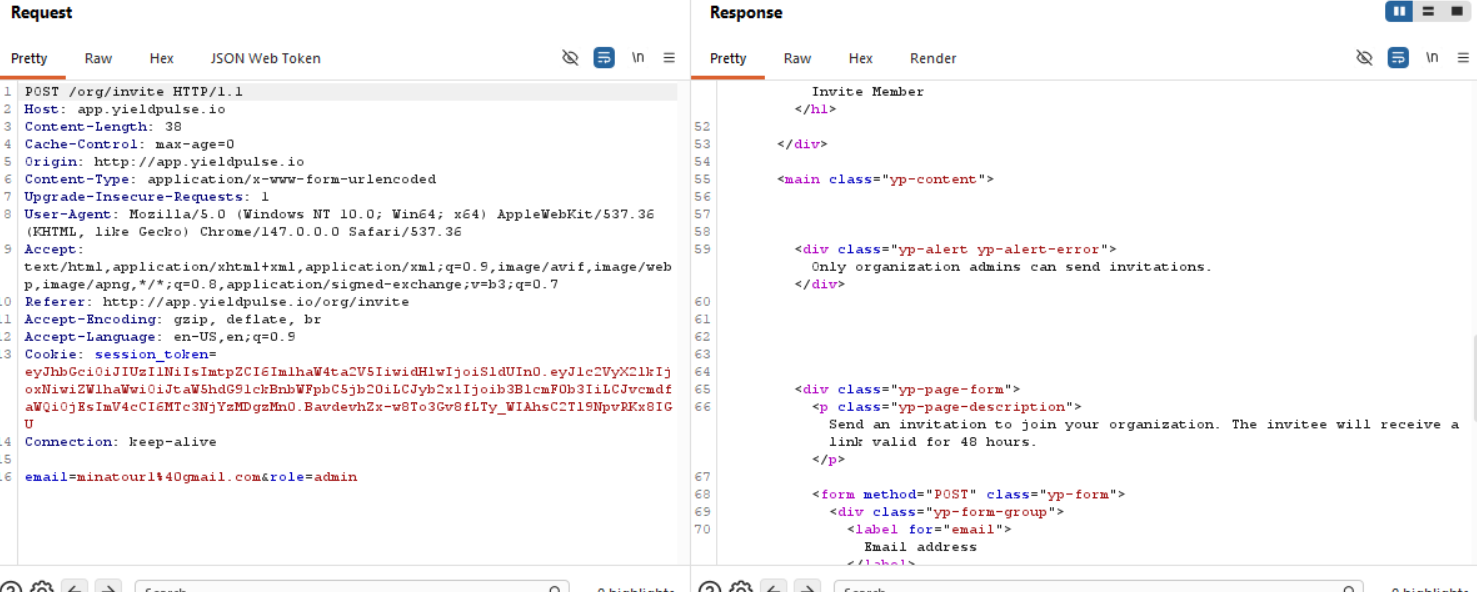The width and height of the screenshot is (1477, 592).
Task: Open Response panel settings gear icon
Action: [740, 587]
